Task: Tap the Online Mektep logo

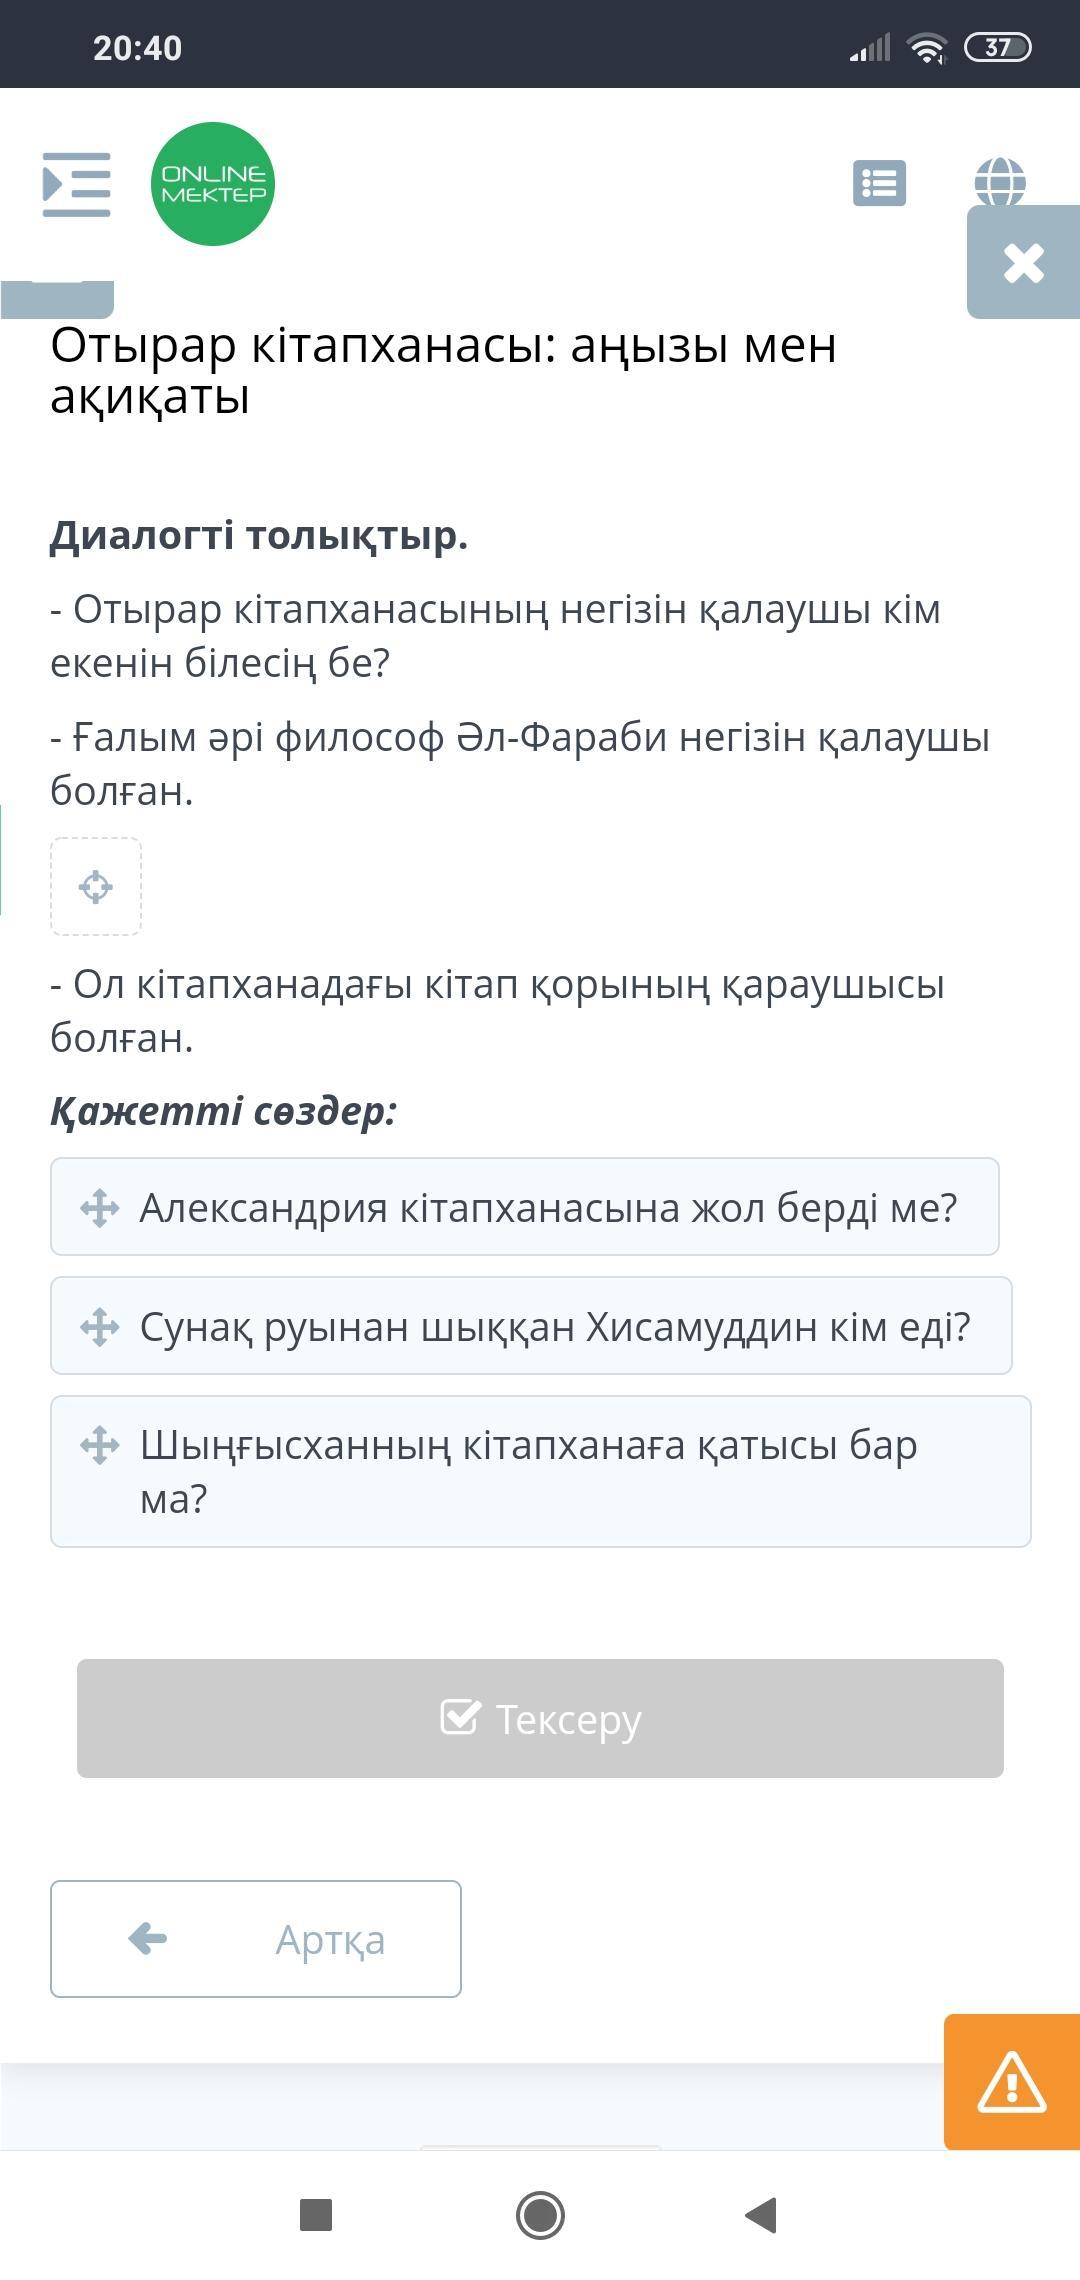Action: coord(212,185)
